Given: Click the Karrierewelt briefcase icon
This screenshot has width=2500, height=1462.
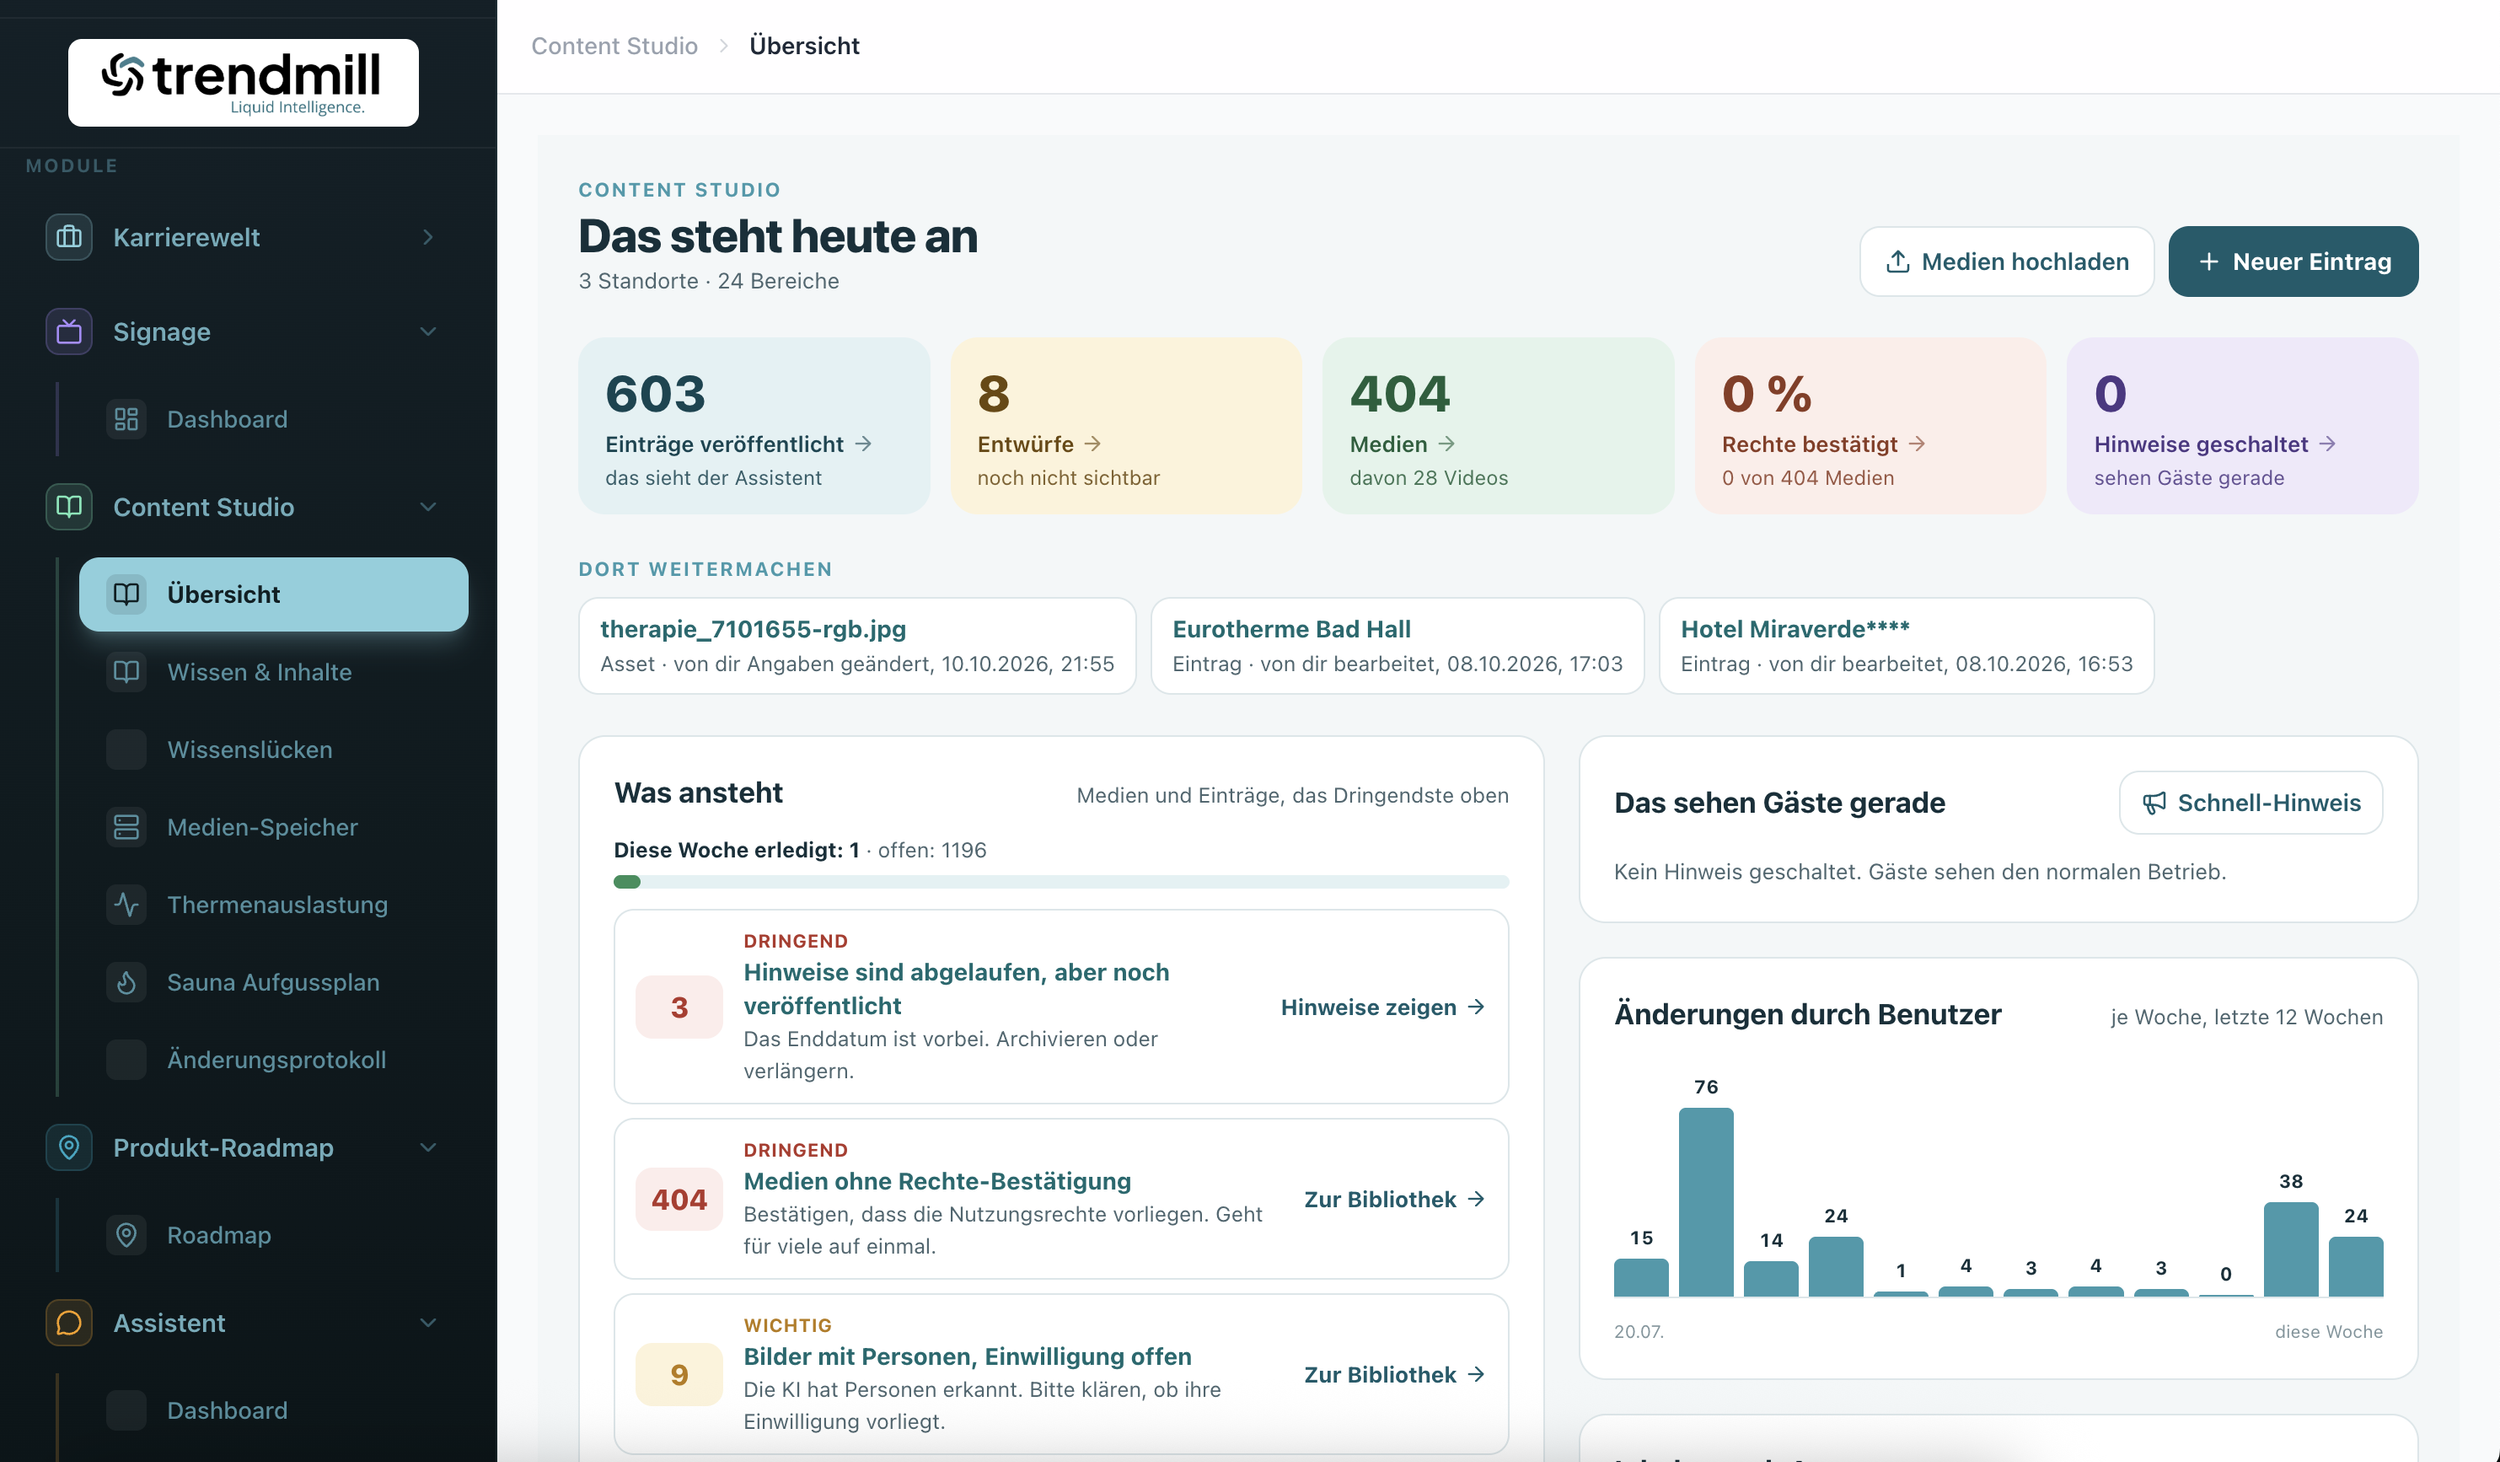Looking at the screenshot, I should (69, 237).
